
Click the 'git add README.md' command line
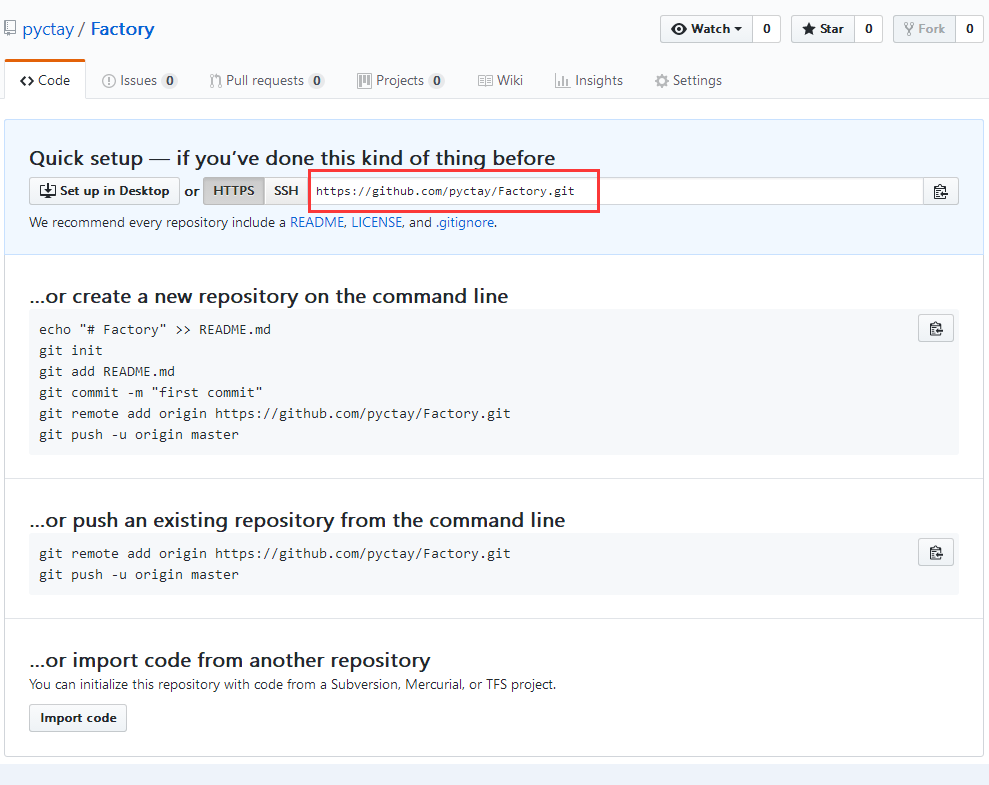coord(107,371)
